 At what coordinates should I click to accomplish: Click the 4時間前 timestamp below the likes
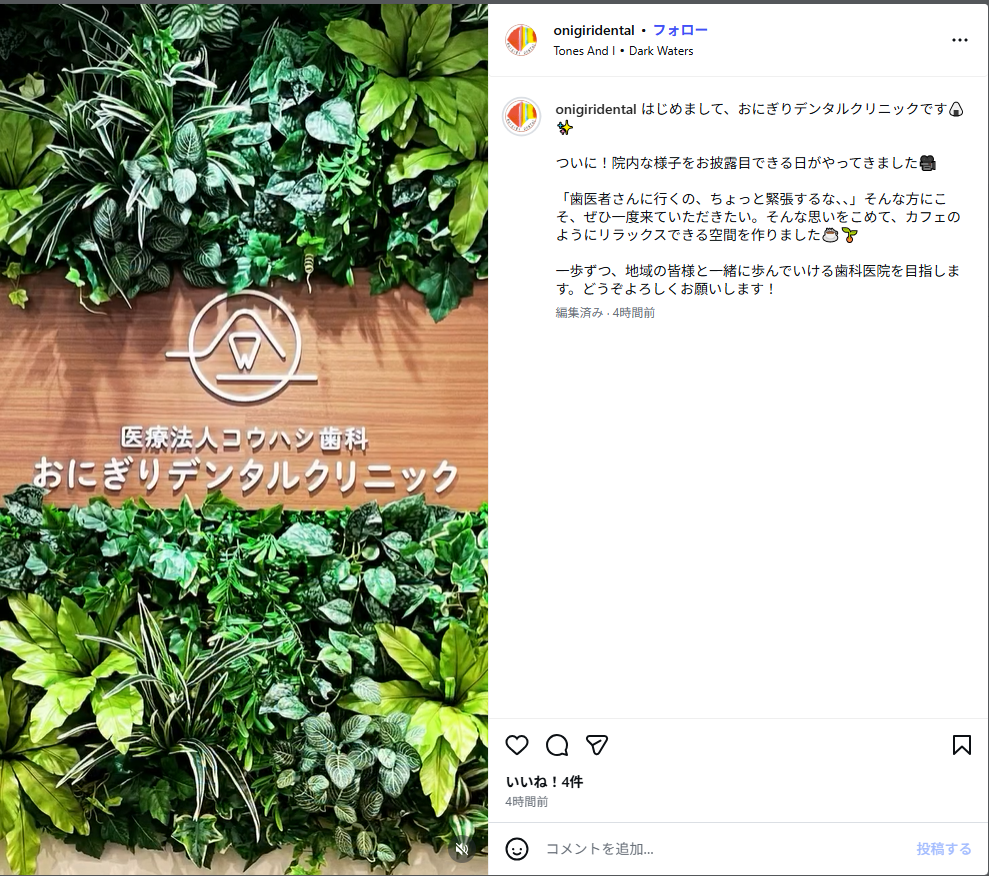click(527, 802)
